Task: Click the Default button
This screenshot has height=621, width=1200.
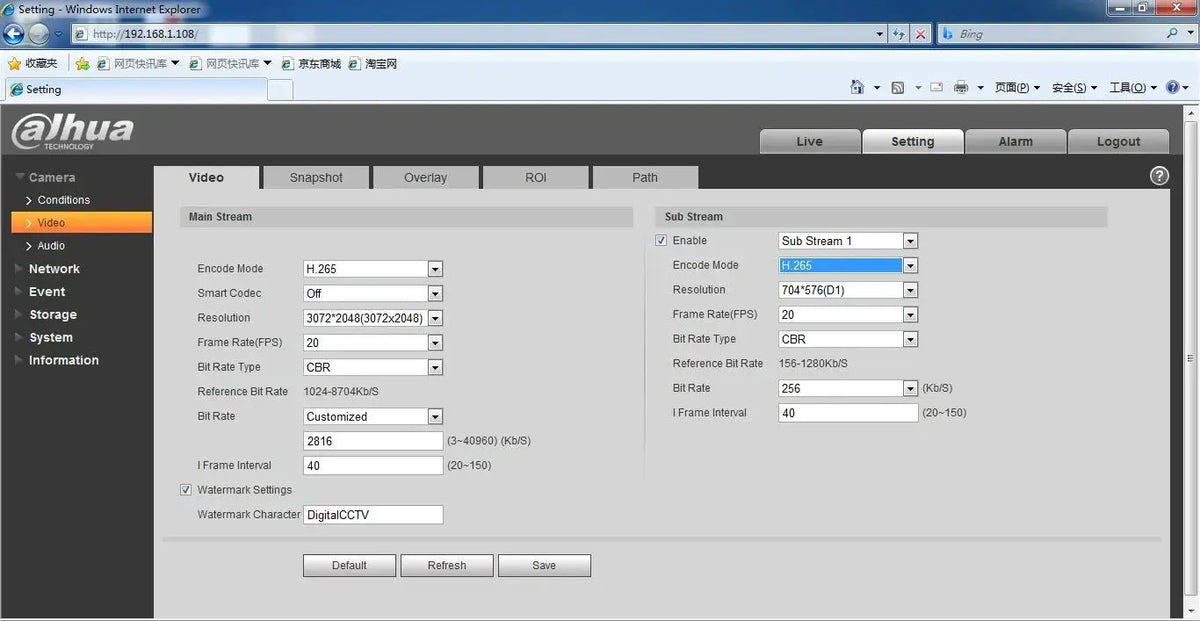Action: tap(349, 565)
